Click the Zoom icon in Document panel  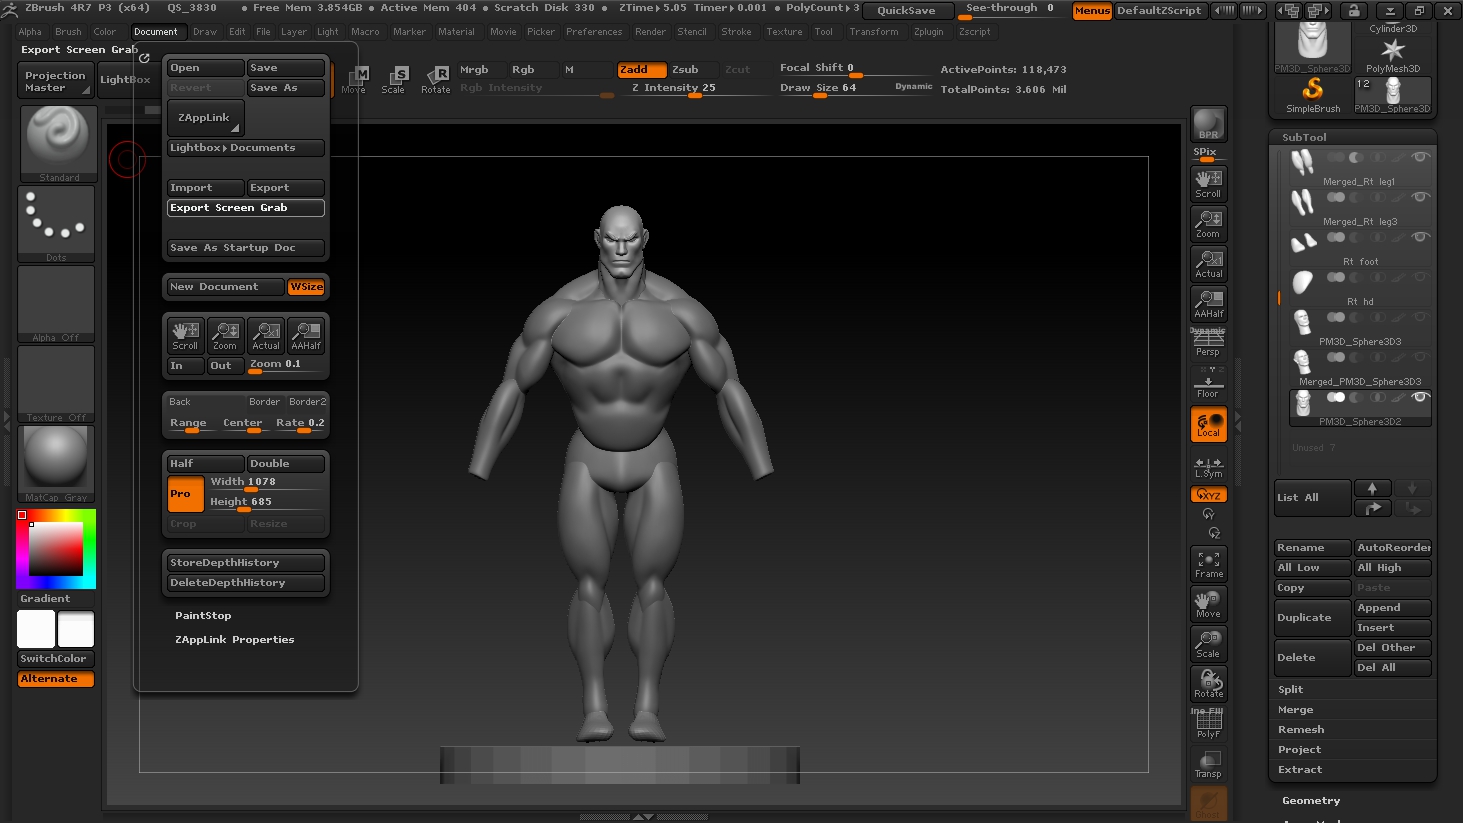click(225, 335)
